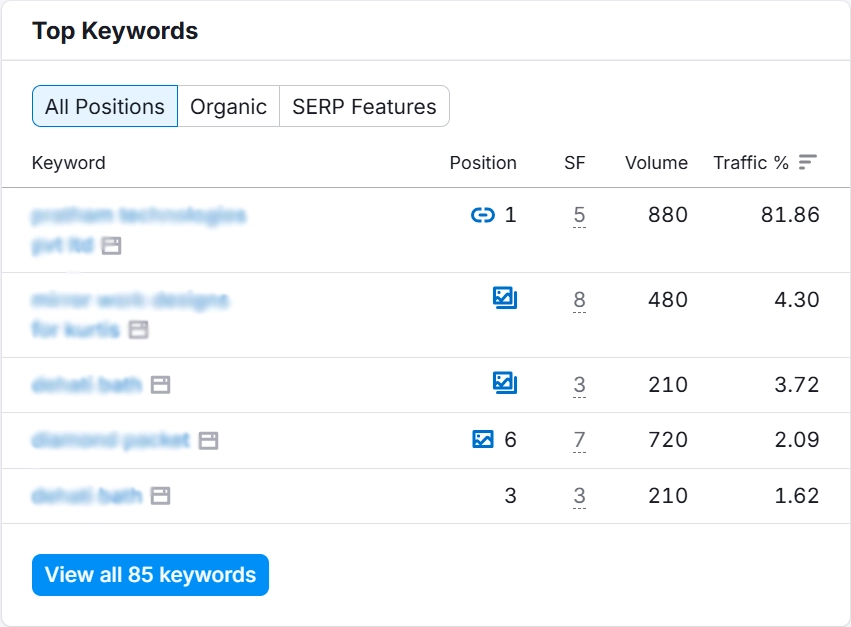Image resolution: width=851 pixels, height=627 pixels.
Task: Click the Position column header
Action: click(483, 162)
